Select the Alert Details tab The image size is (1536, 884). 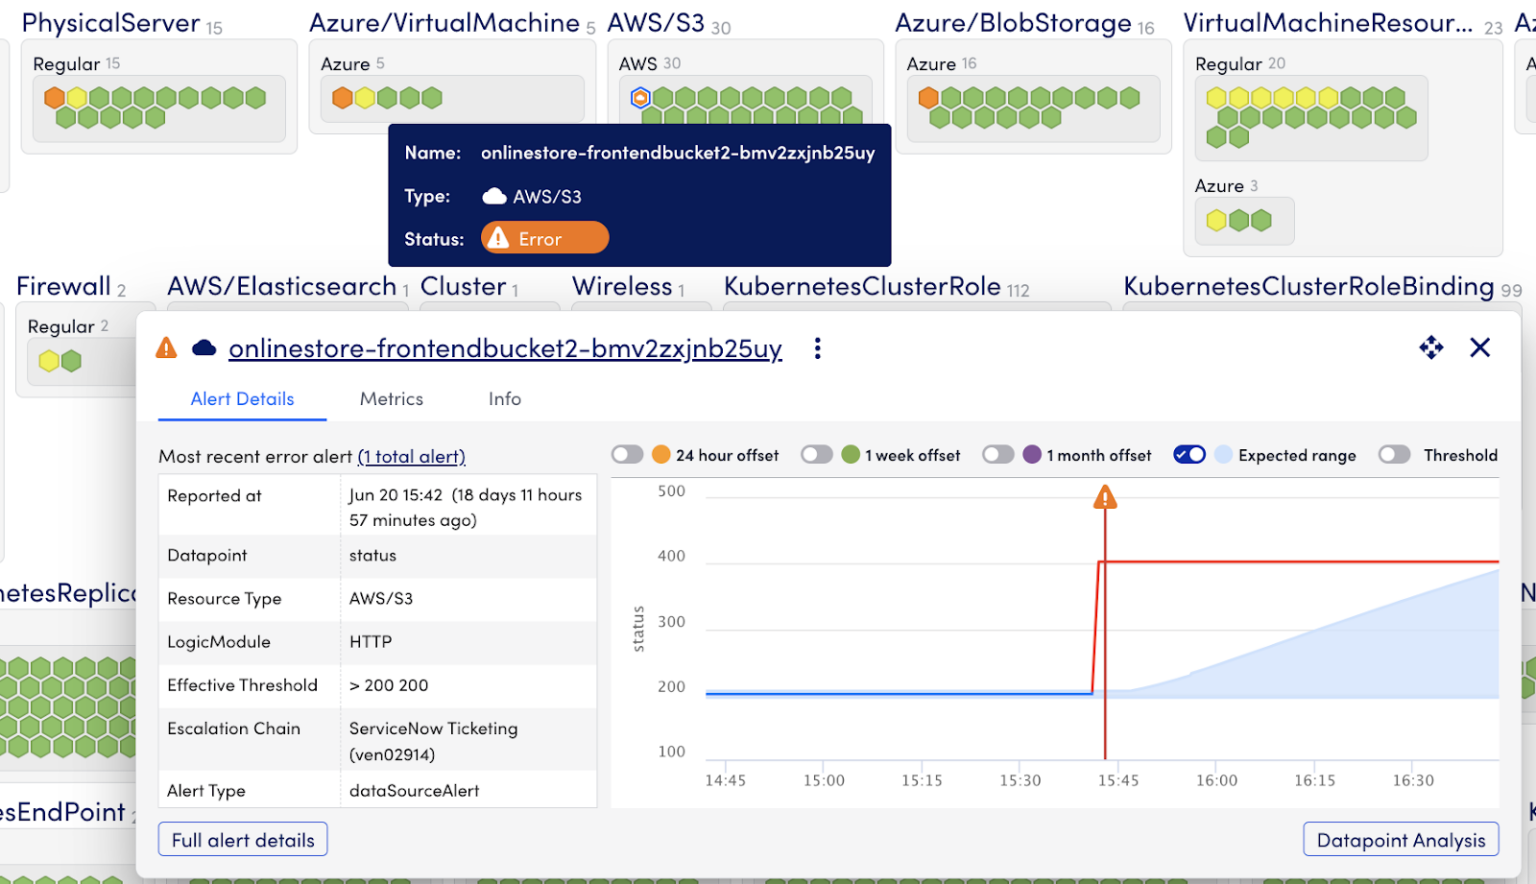[242, 398]
